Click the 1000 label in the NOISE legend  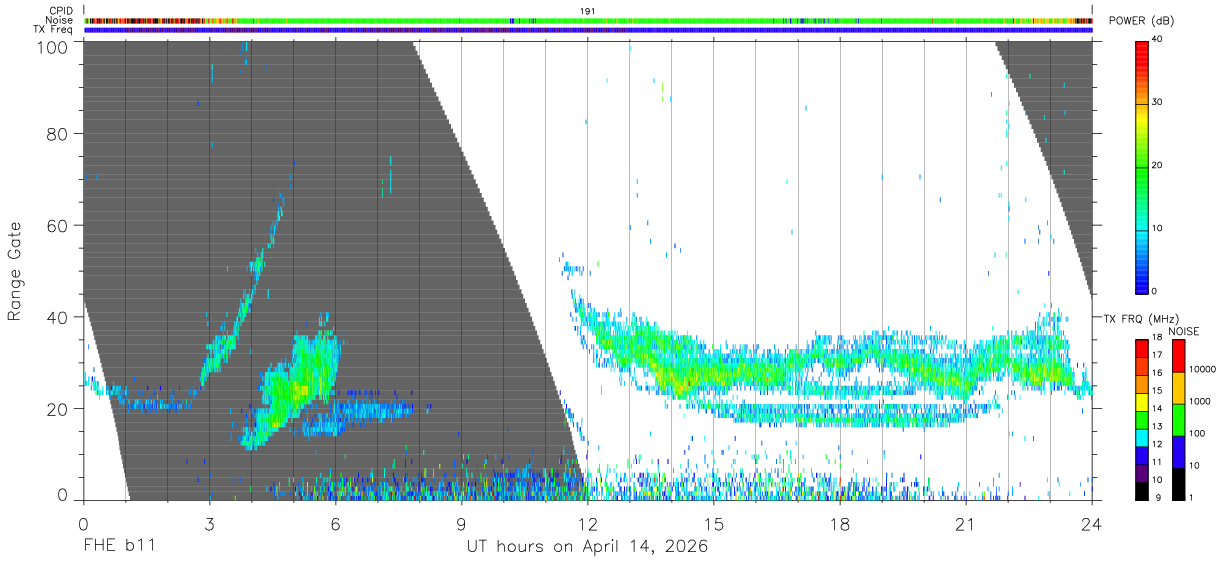1199,401
